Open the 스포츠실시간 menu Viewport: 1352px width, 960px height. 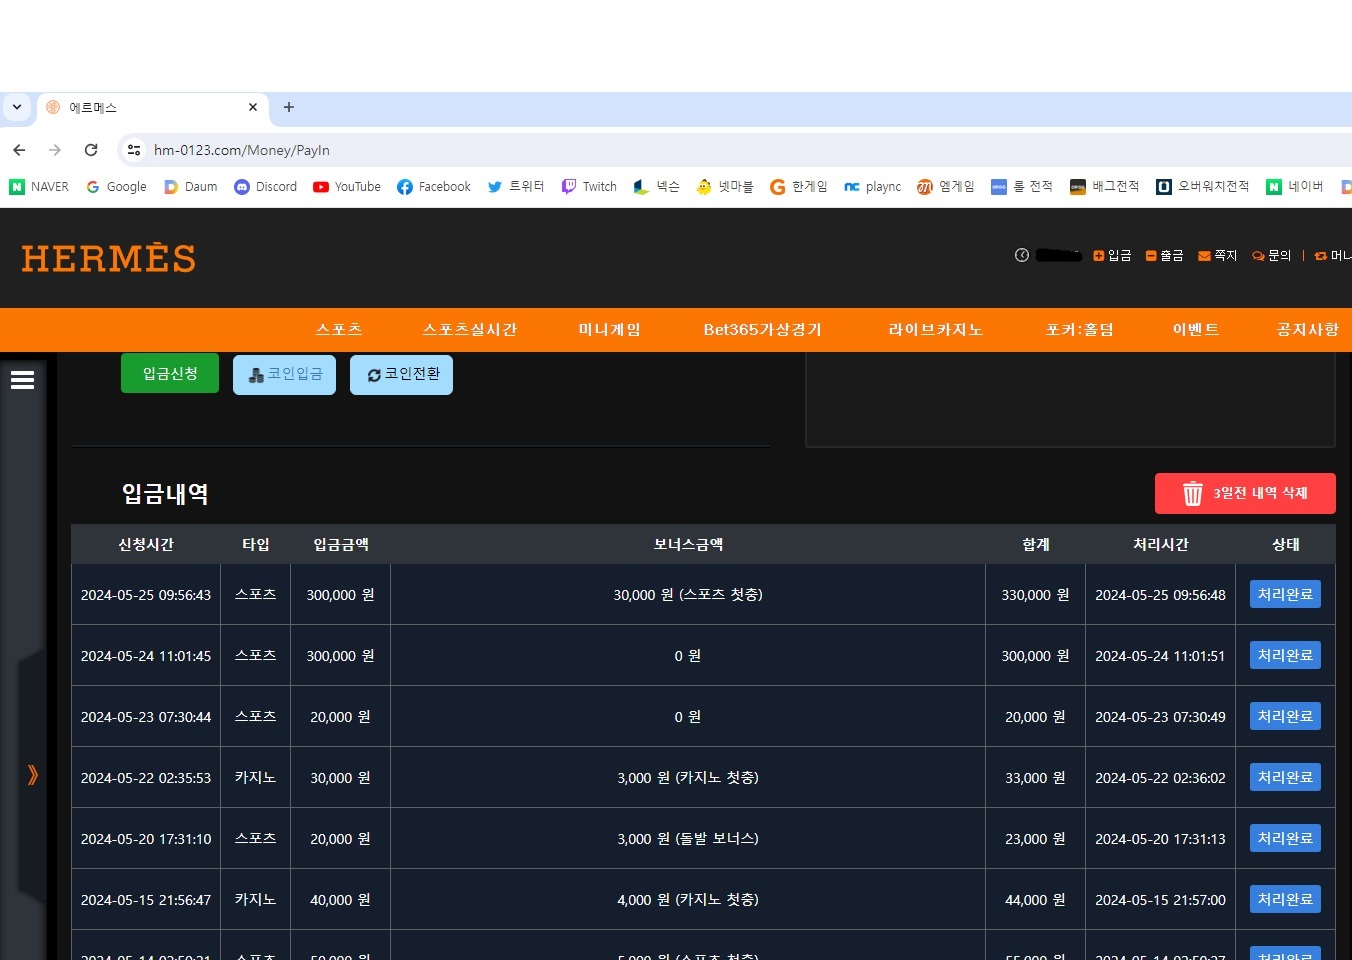[470, 330]
